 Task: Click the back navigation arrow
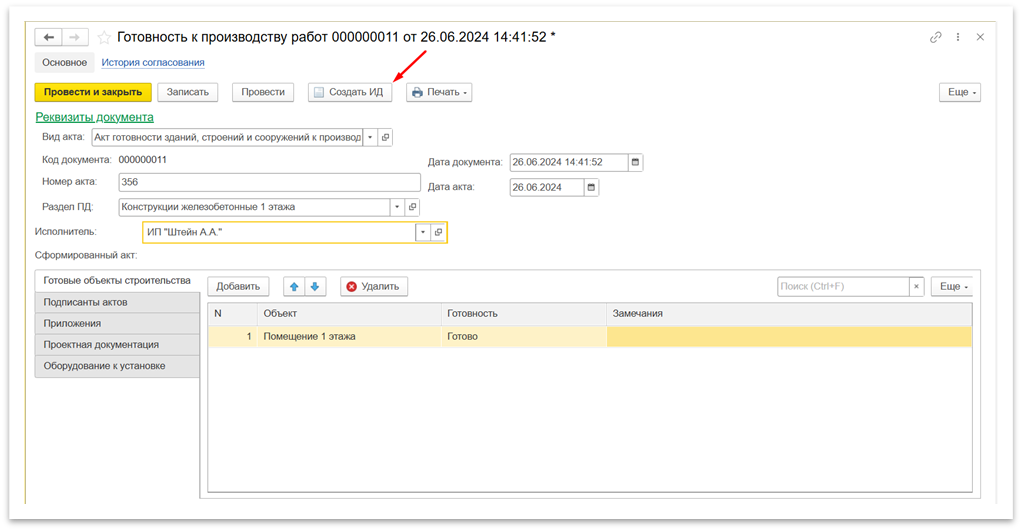pyautogui.click(x=49, y=37)
